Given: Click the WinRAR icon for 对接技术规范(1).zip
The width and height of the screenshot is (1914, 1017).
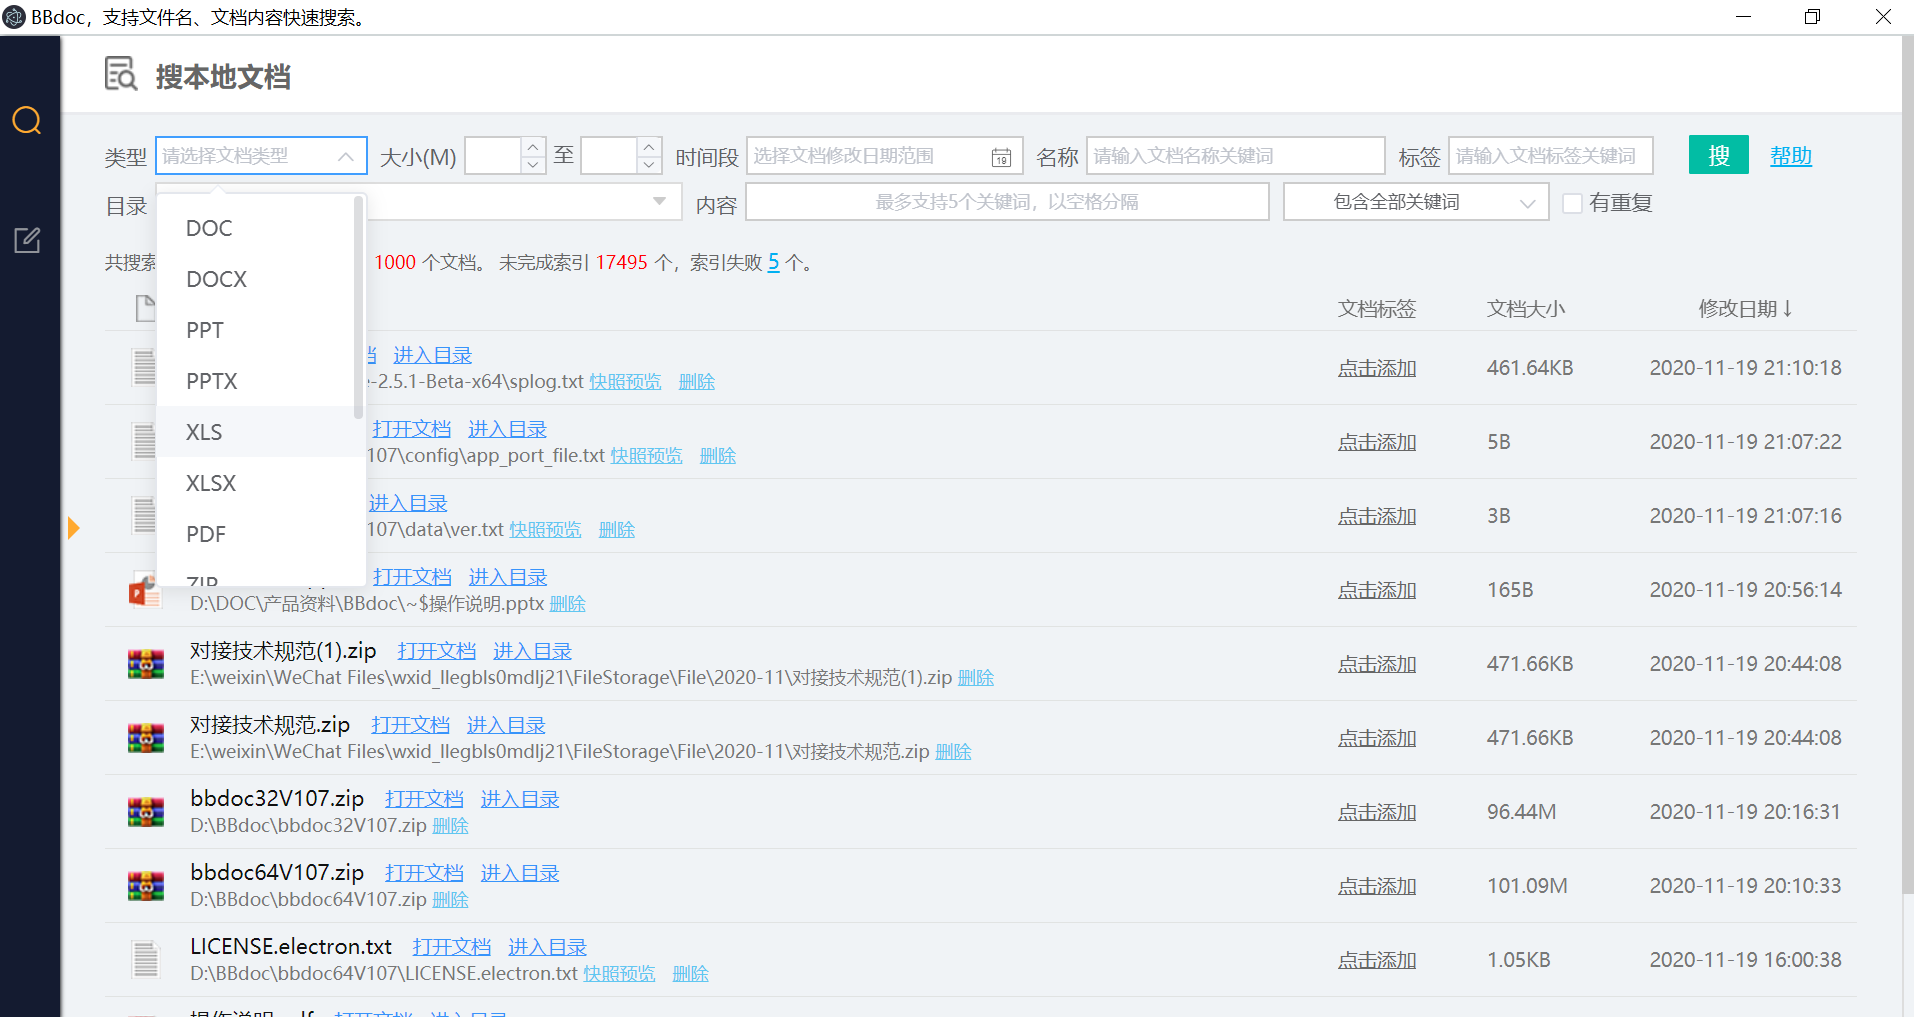Looking at the screenshot, I should coord(146,664).
